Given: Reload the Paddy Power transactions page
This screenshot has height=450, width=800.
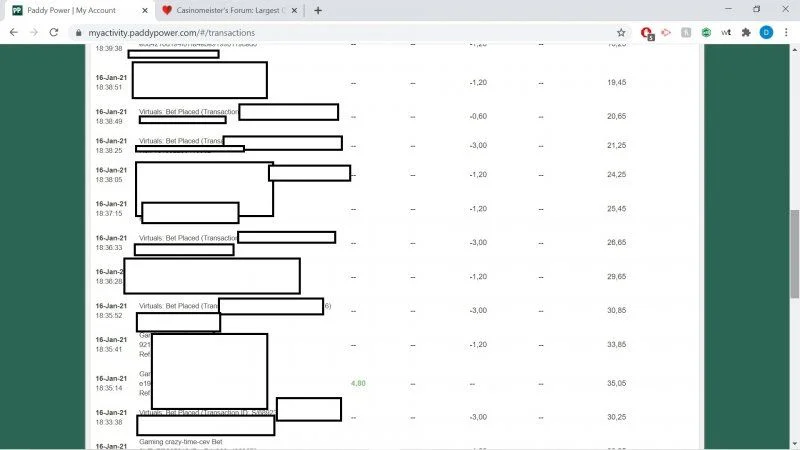Looking at the screenshot, I should [54, 32].
